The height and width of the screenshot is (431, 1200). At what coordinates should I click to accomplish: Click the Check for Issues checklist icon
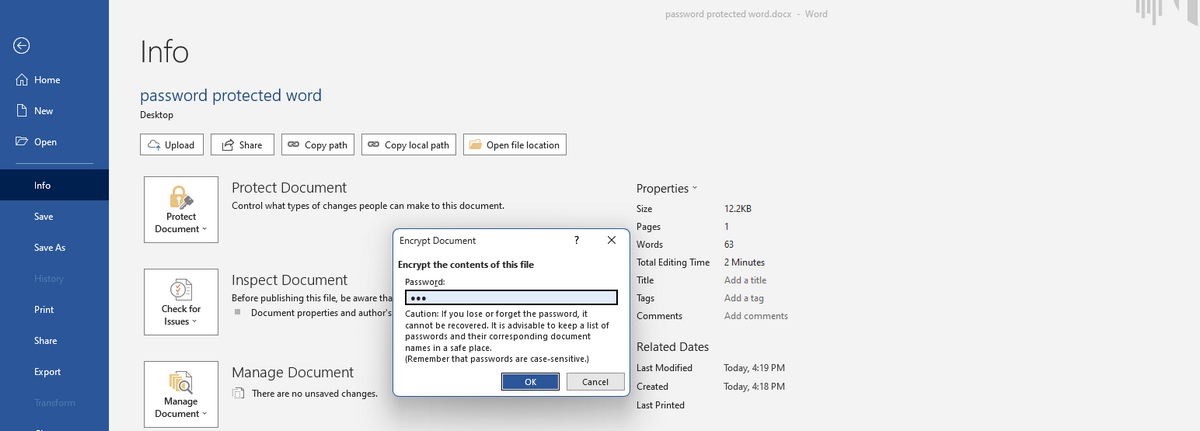181,289
